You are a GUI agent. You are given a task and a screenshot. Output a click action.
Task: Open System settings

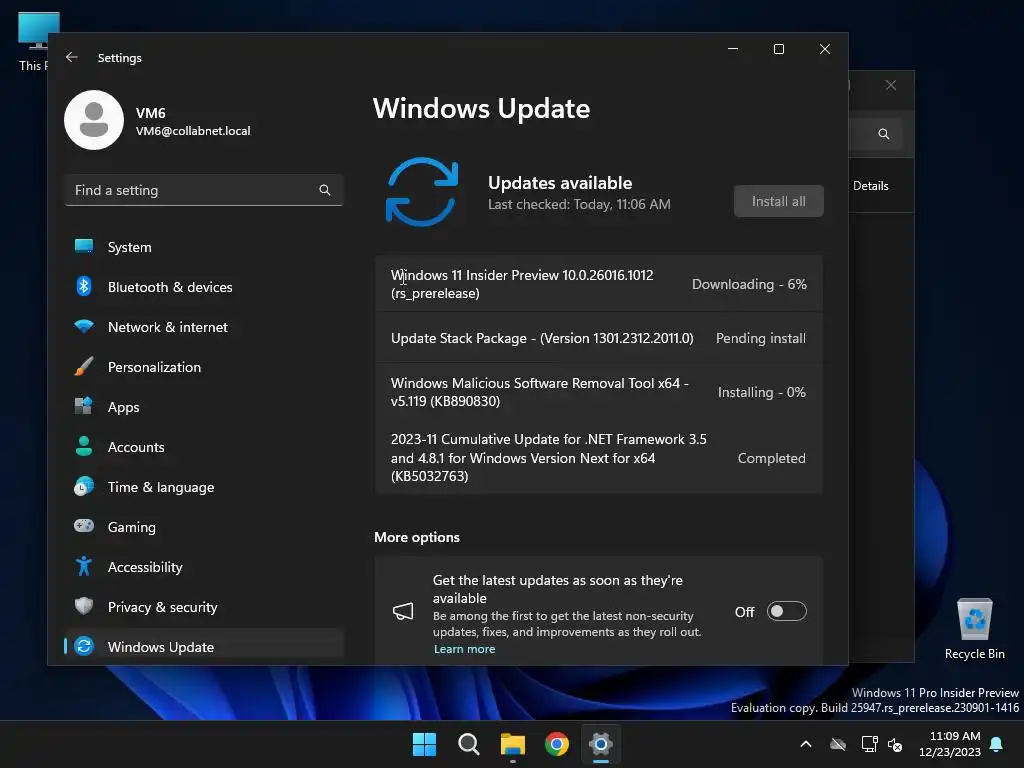204,247
